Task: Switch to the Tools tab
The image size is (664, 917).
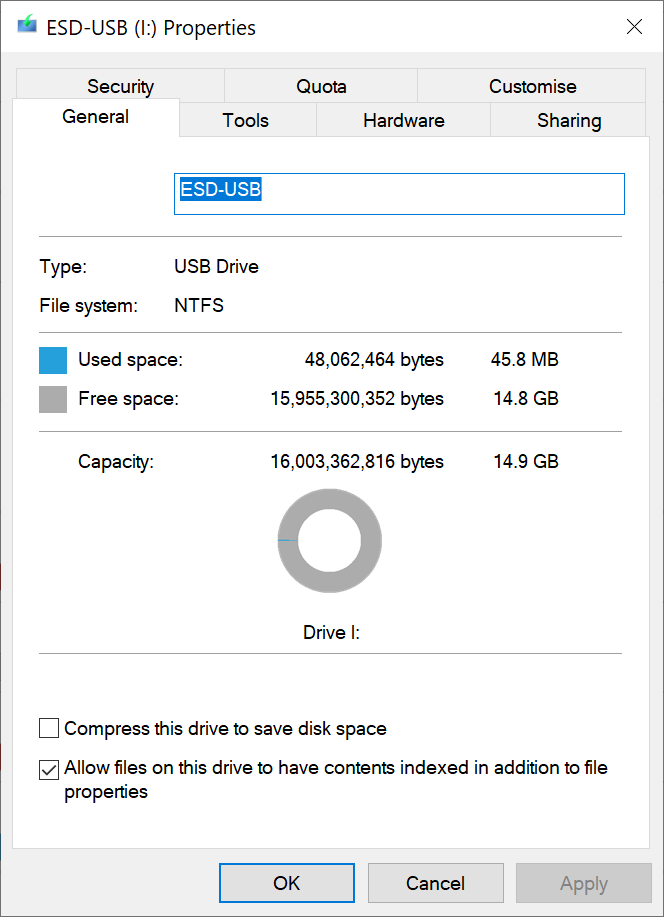Action: (246, 120)
